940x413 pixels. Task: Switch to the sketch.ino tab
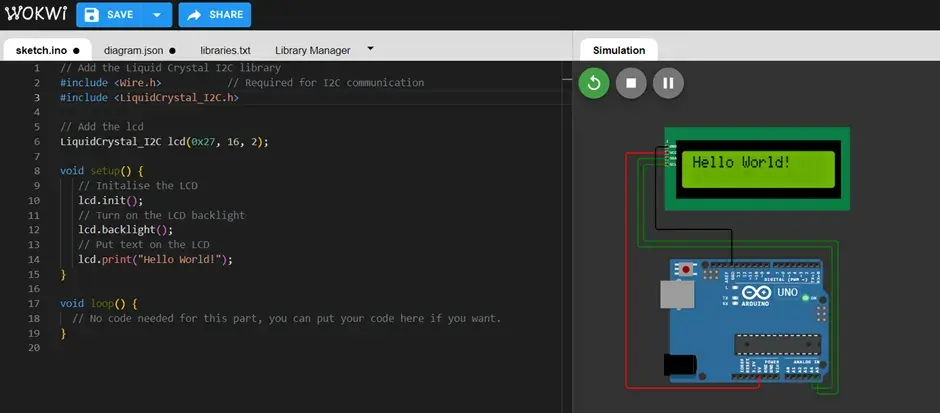click(x=47, y=50)
